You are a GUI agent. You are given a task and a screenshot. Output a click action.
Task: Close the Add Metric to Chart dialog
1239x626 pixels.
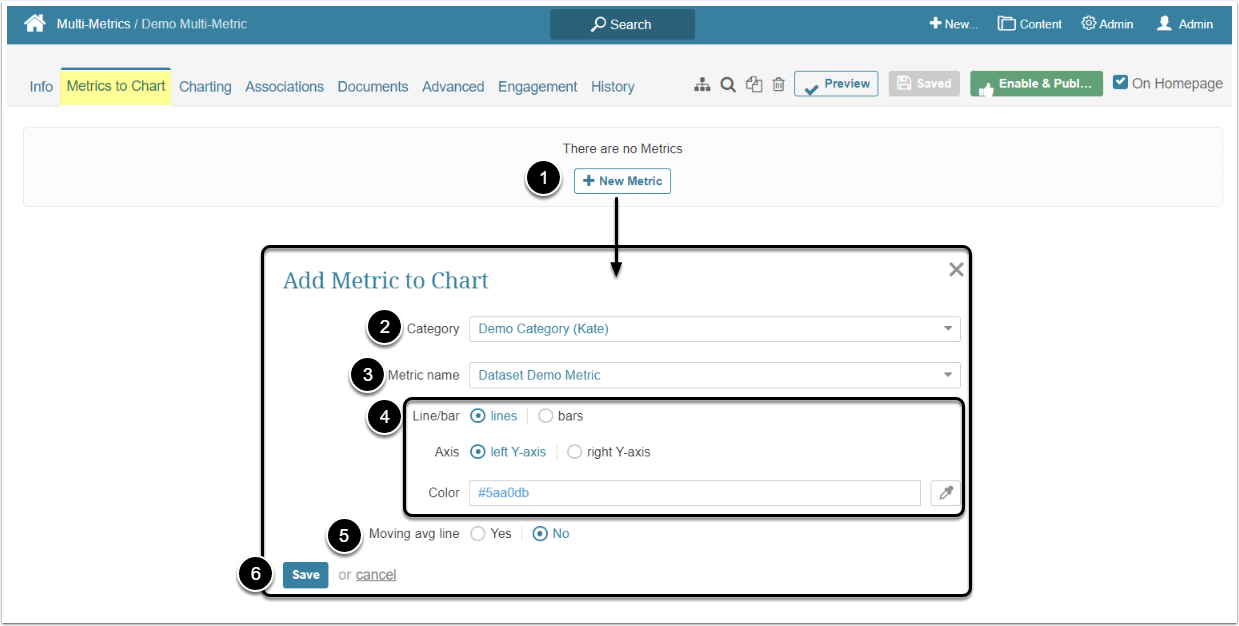point(956,269)
